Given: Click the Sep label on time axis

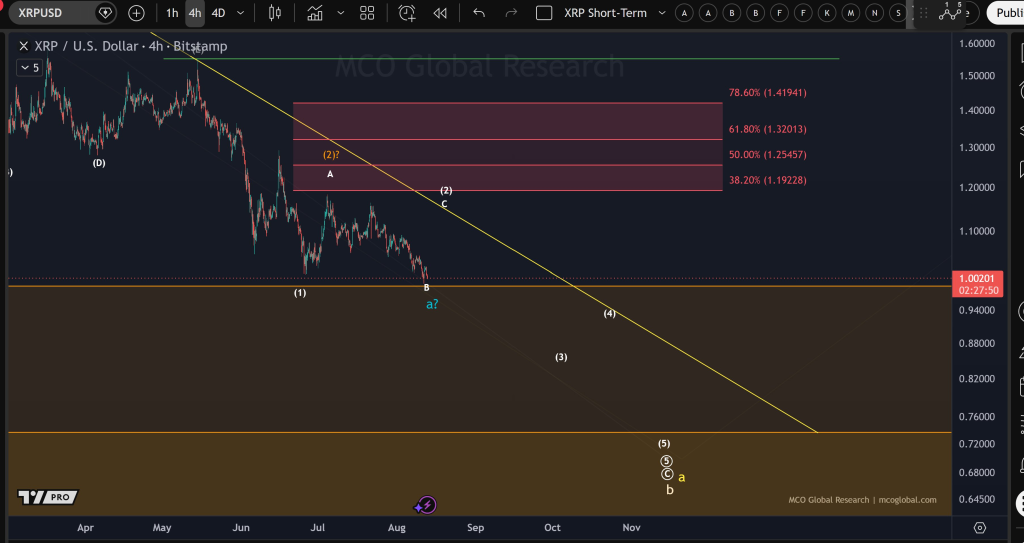Looking at the screenshot, I should point(475,528).
